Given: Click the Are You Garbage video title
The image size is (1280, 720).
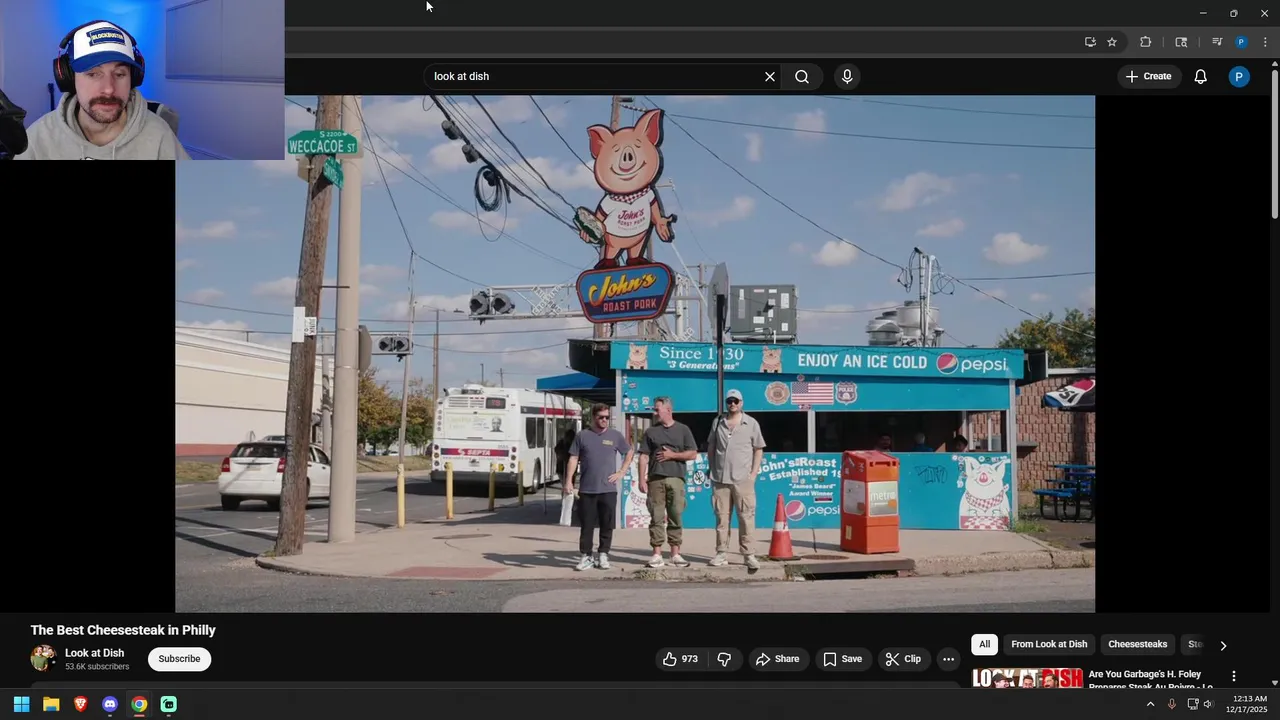Looking at the screenshot, I should pos(1151,680).
